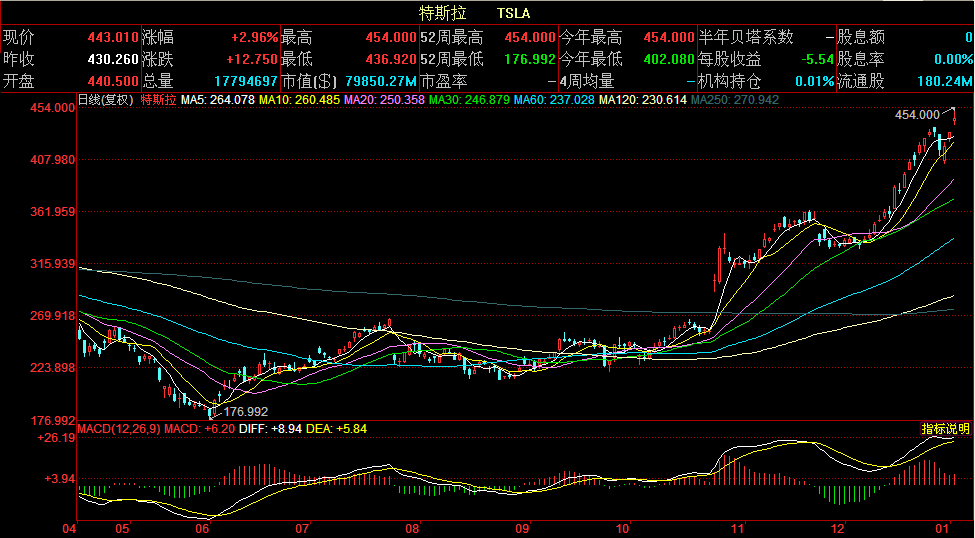The width and height of the screenshot is (975, 538).
Task: Click the MA5: 264.078 legend entry
Action: click(219, 100)
